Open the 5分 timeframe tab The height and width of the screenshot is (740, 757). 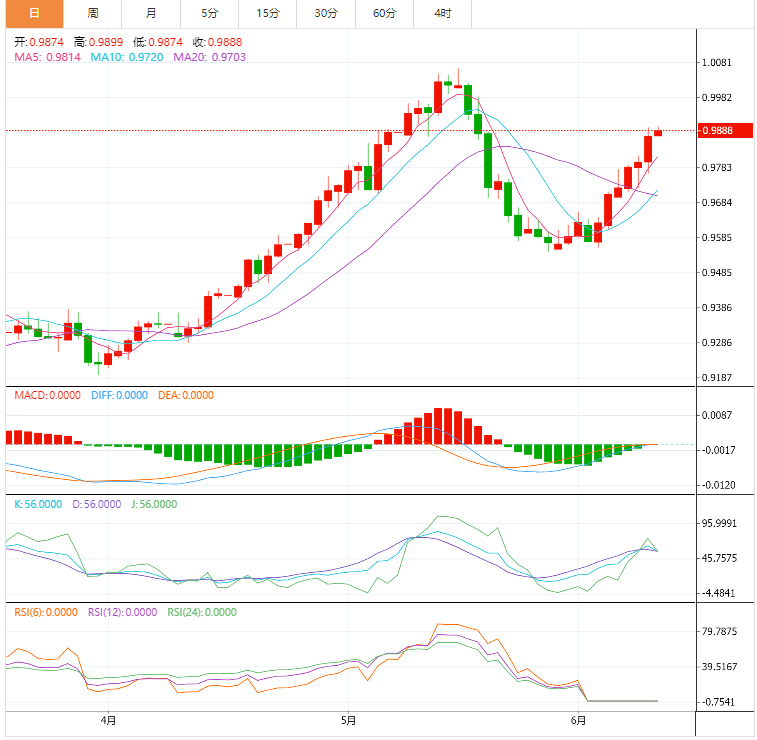[209, 13]
